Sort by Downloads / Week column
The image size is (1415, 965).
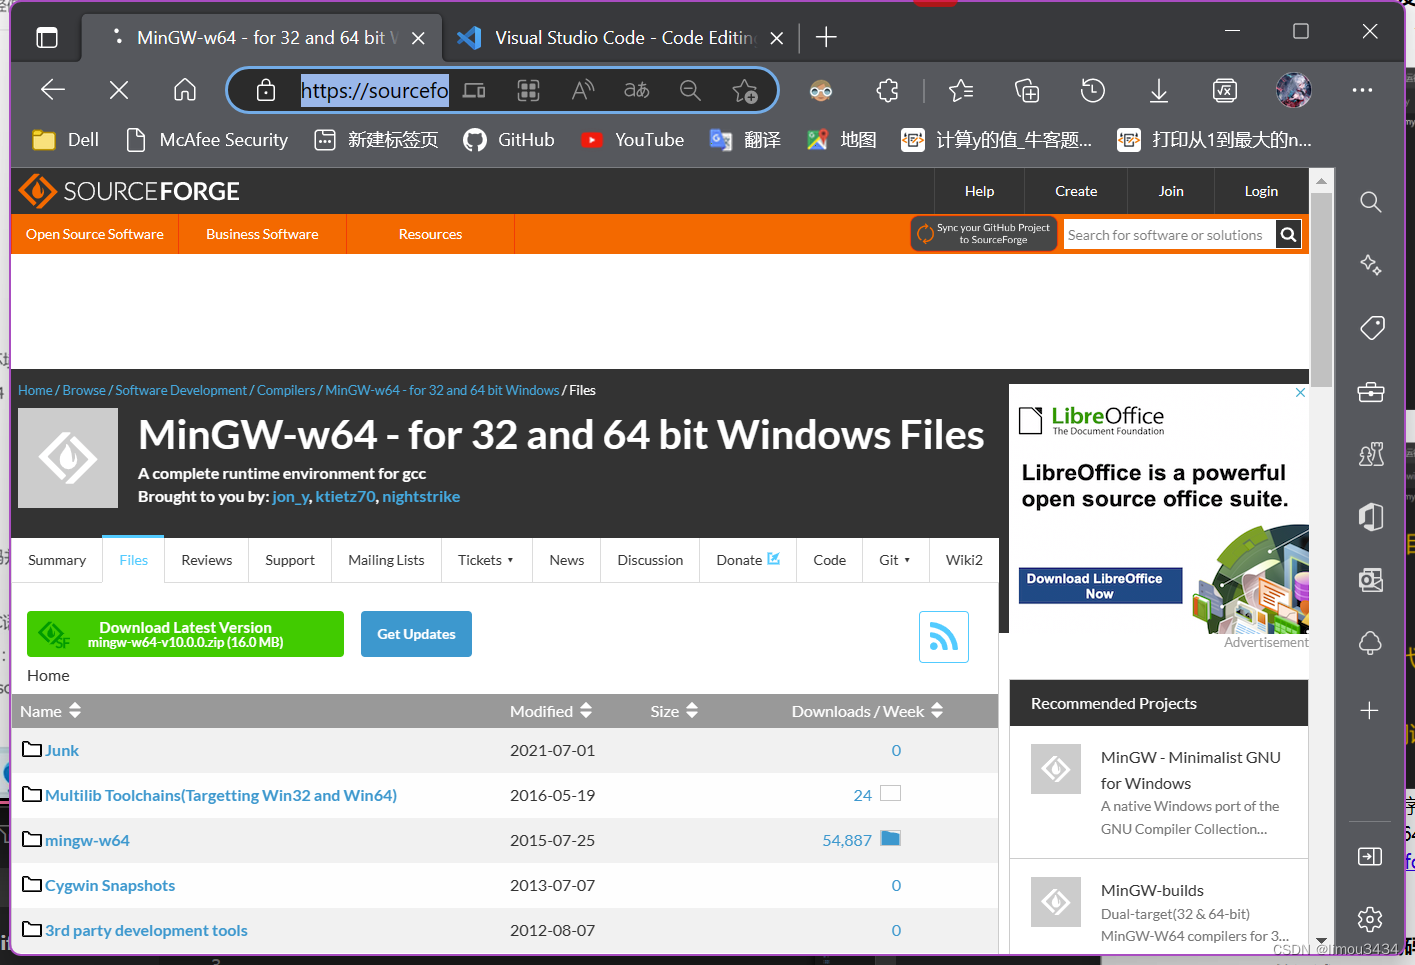click(867, 711)
